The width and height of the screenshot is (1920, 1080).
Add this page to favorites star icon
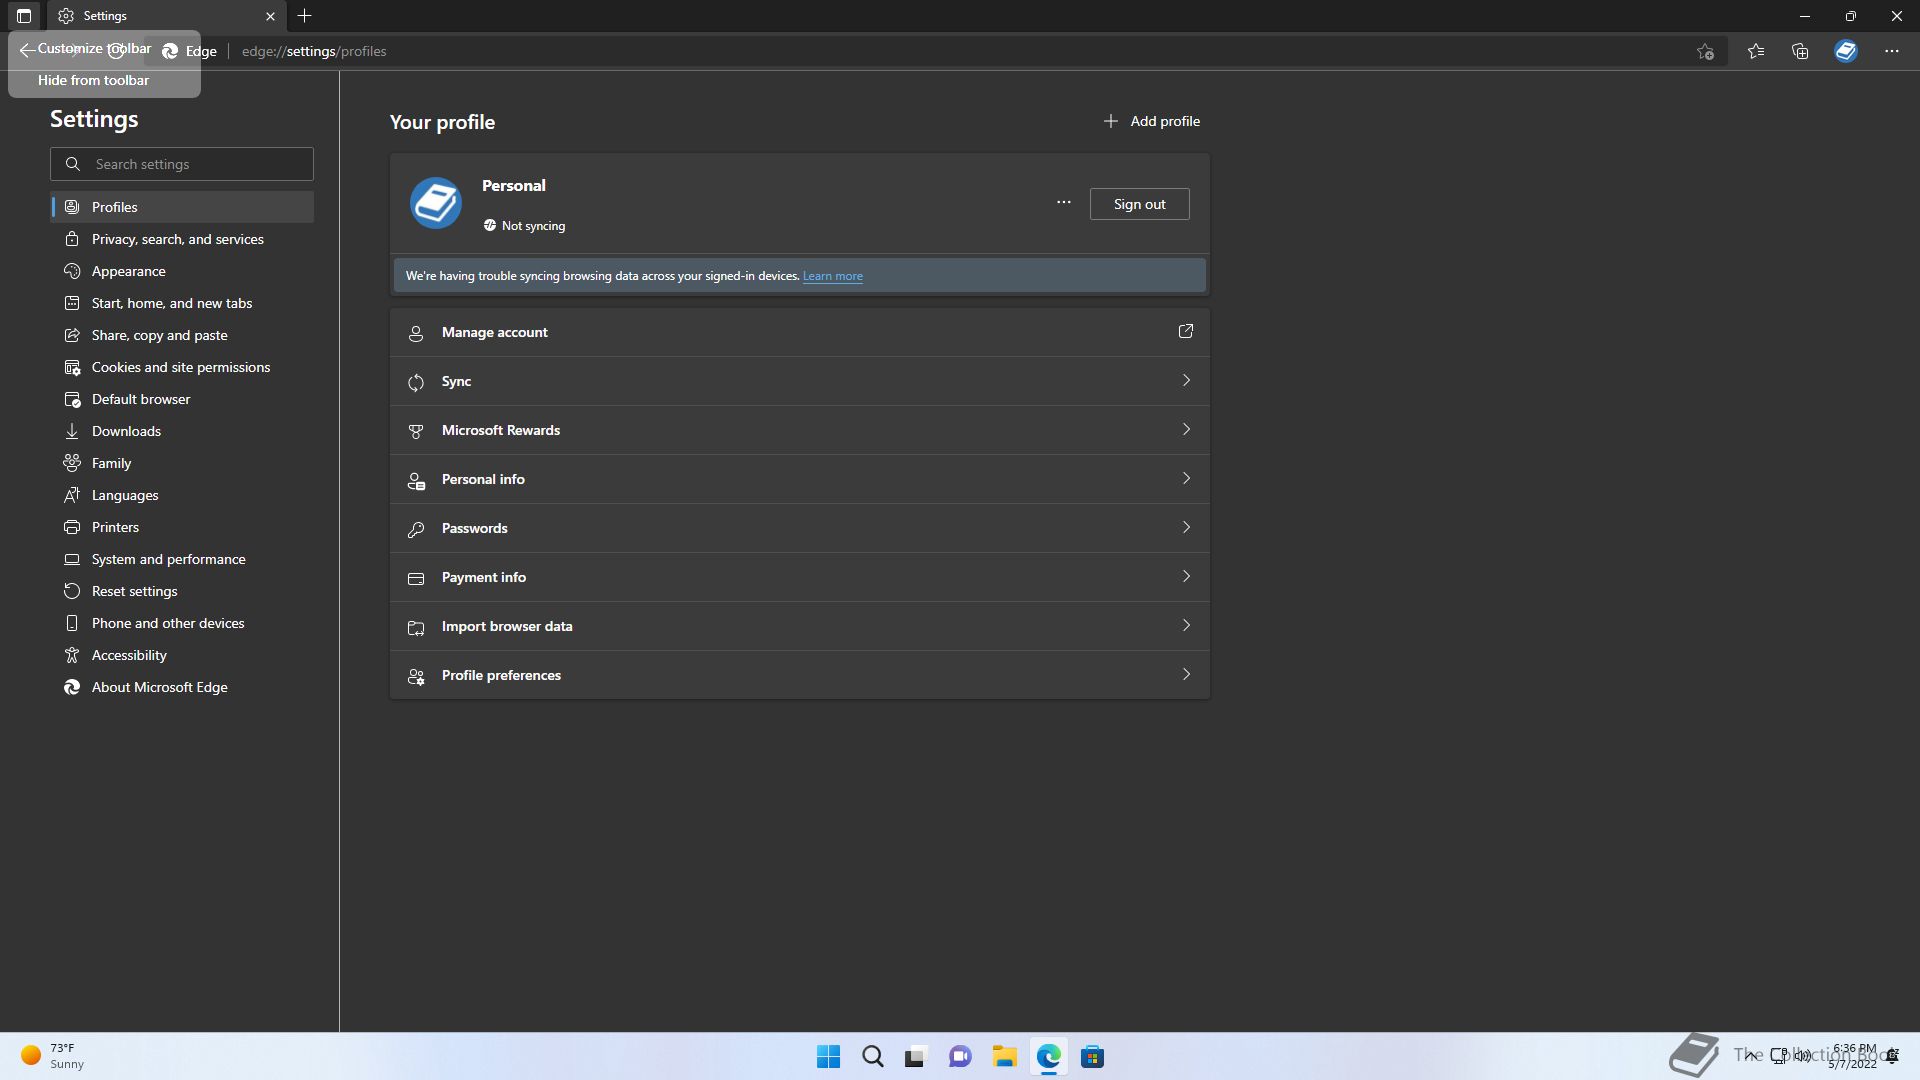[1706, 51]
